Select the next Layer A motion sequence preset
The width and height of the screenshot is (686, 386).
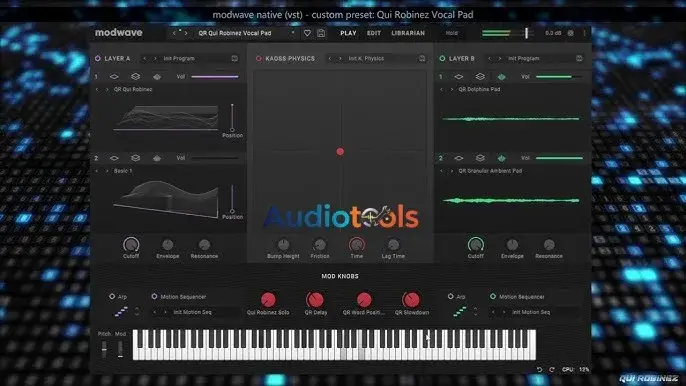[165, 312]
